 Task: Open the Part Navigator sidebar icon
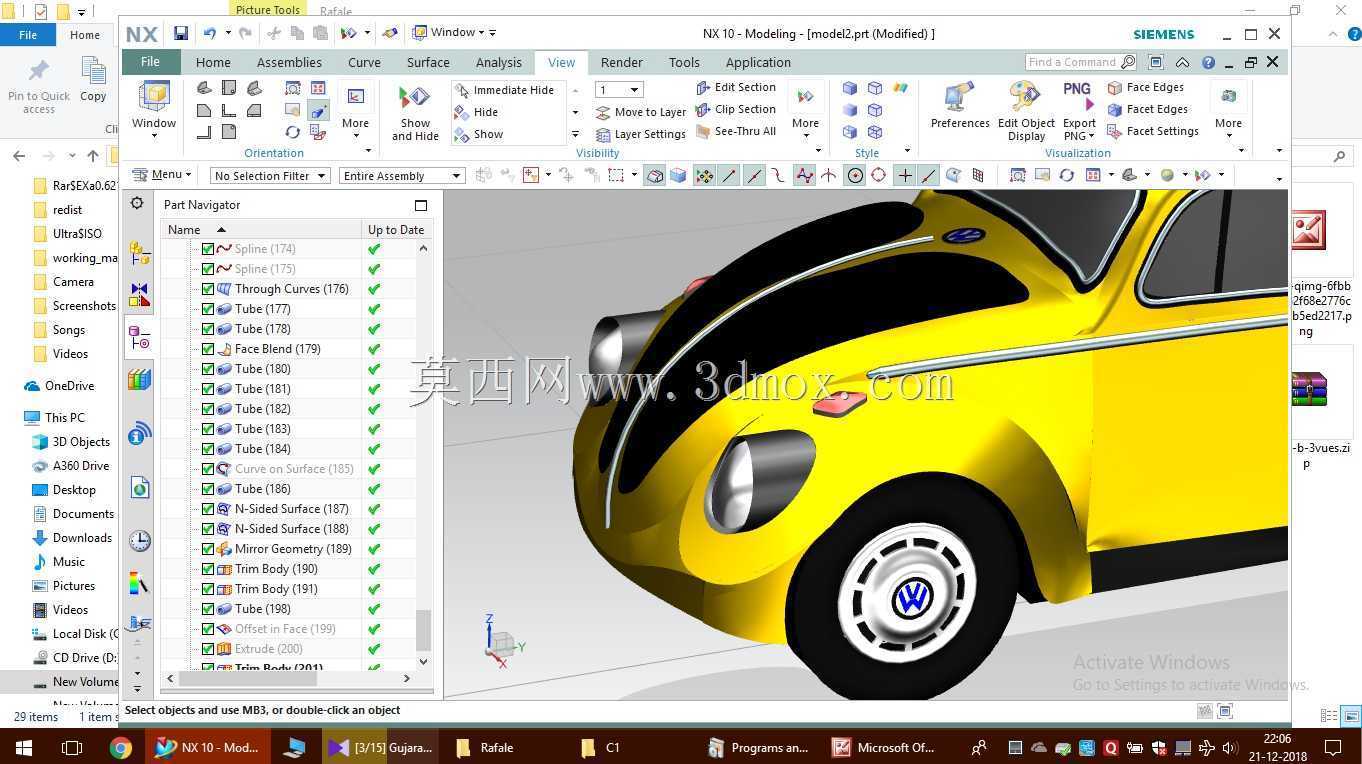coord(139,338)
